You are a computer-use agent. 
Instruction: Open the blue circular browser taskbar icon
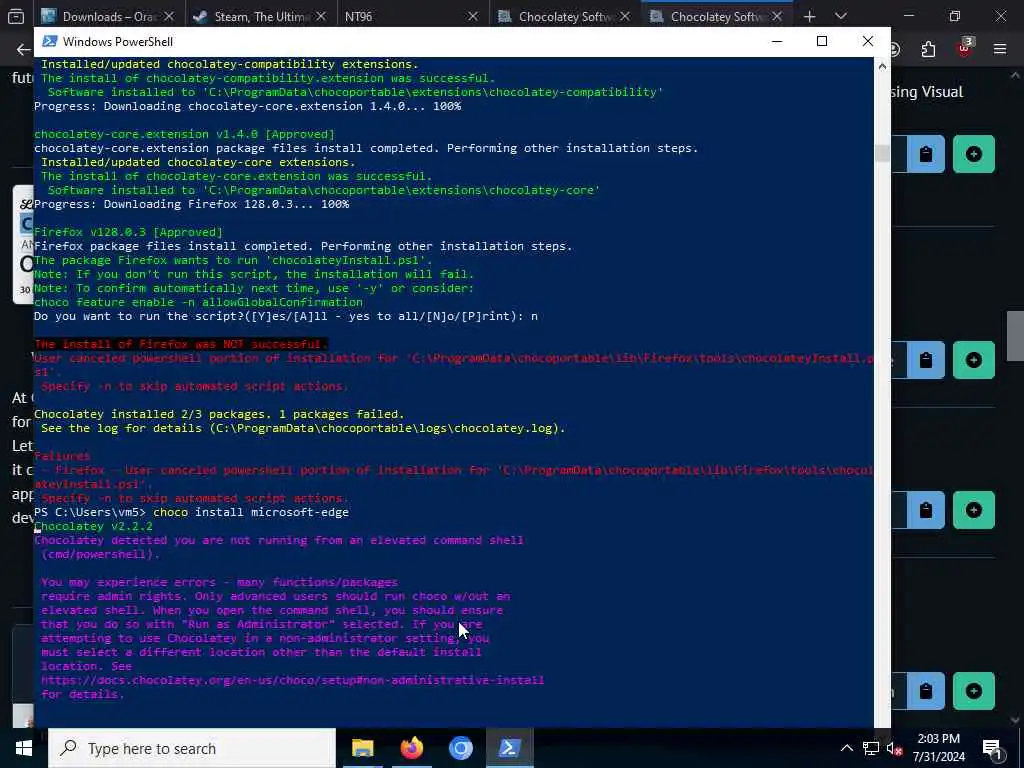(460, 748)
